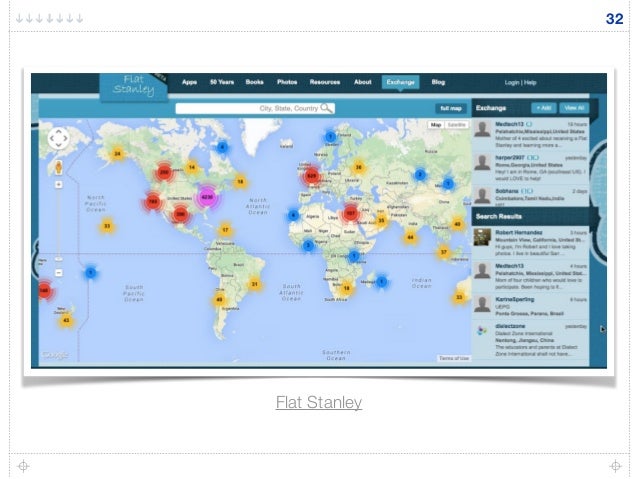
Task: Click the yellow 43 cluster near New Zealand
Action: [x=66, y=320]
